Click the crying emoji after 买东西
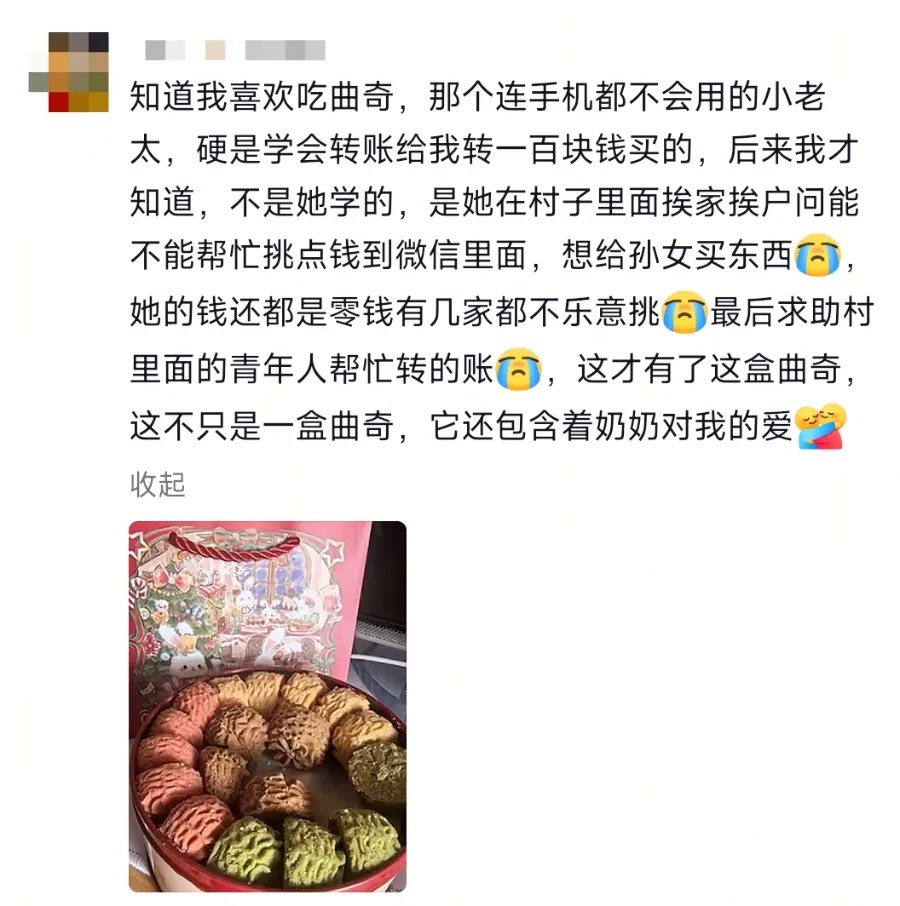This screenshot has width=900, height=906. pyautogui.click(x=817, y=255)
